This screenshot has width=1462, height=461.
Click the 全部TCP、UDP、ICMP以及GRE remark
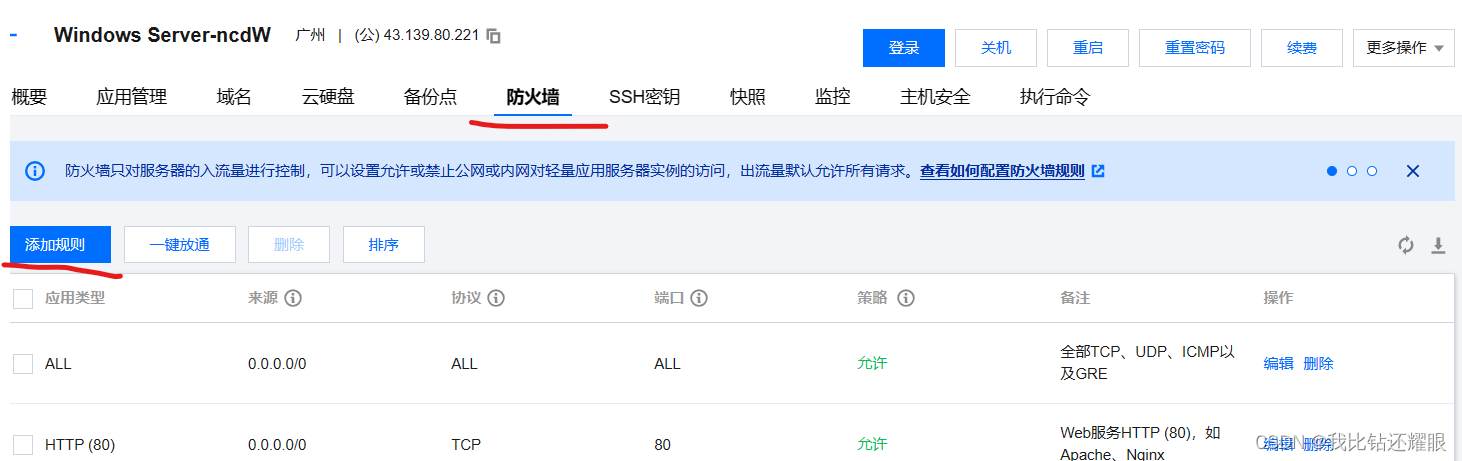coord(1148,363)
